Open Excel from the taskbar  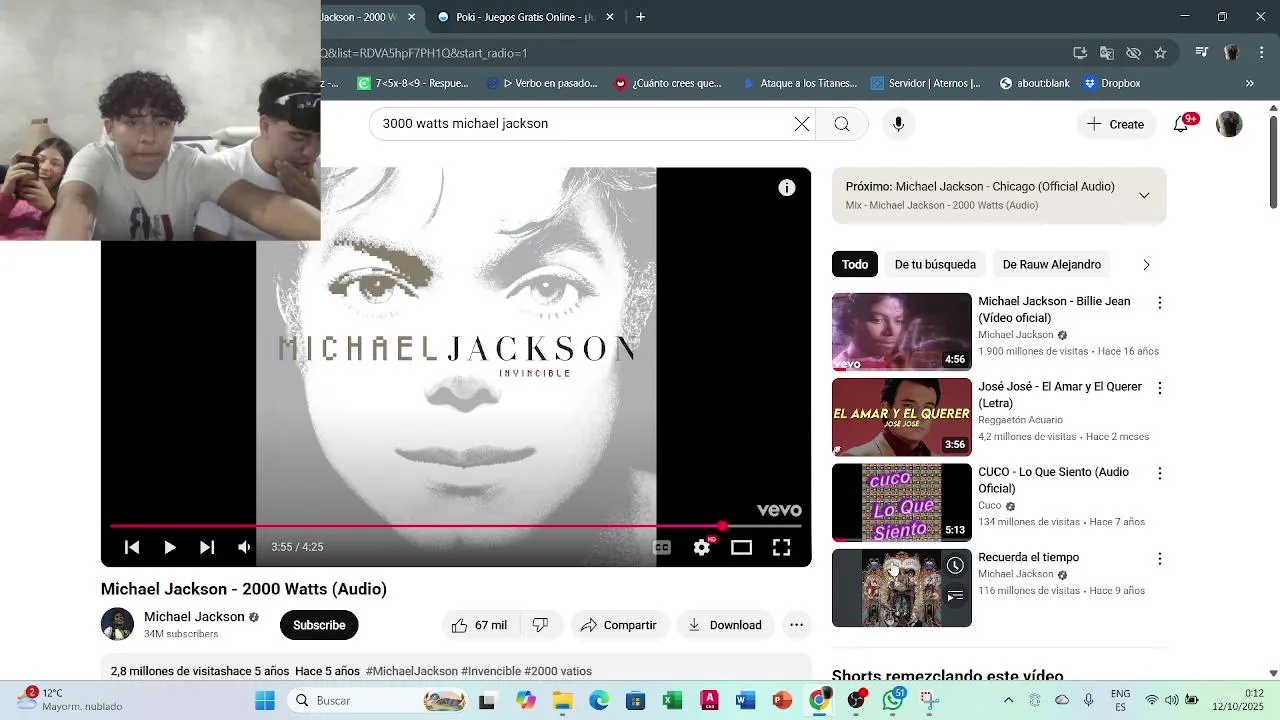coord(672,701)
